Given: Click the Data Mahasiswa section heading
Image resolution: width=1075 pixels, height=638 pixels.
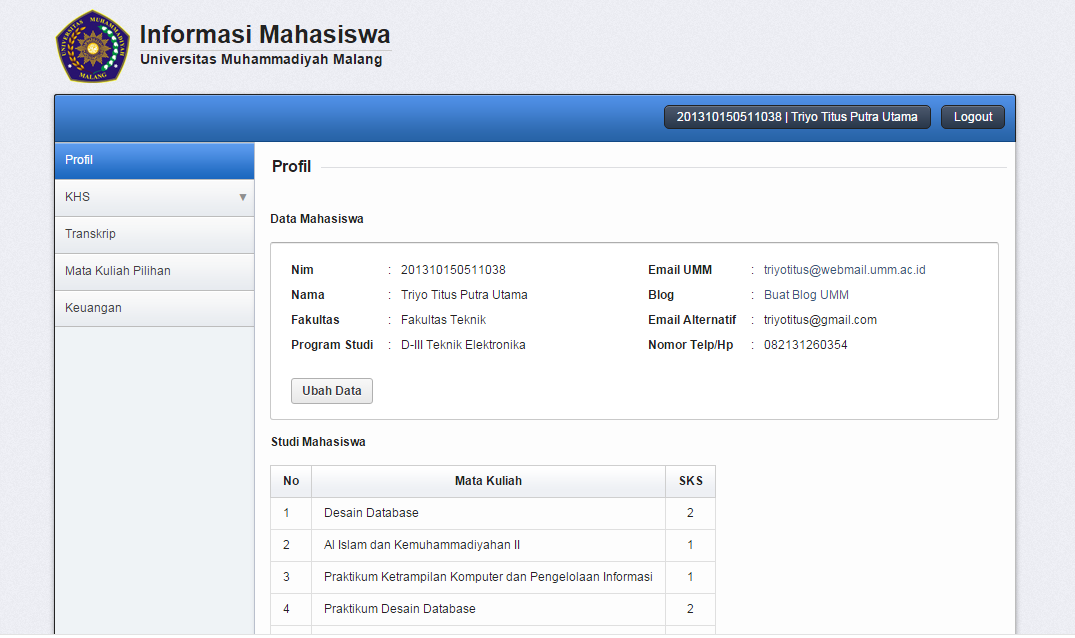Looking at the screenshot, I should [x=317, y=219].
